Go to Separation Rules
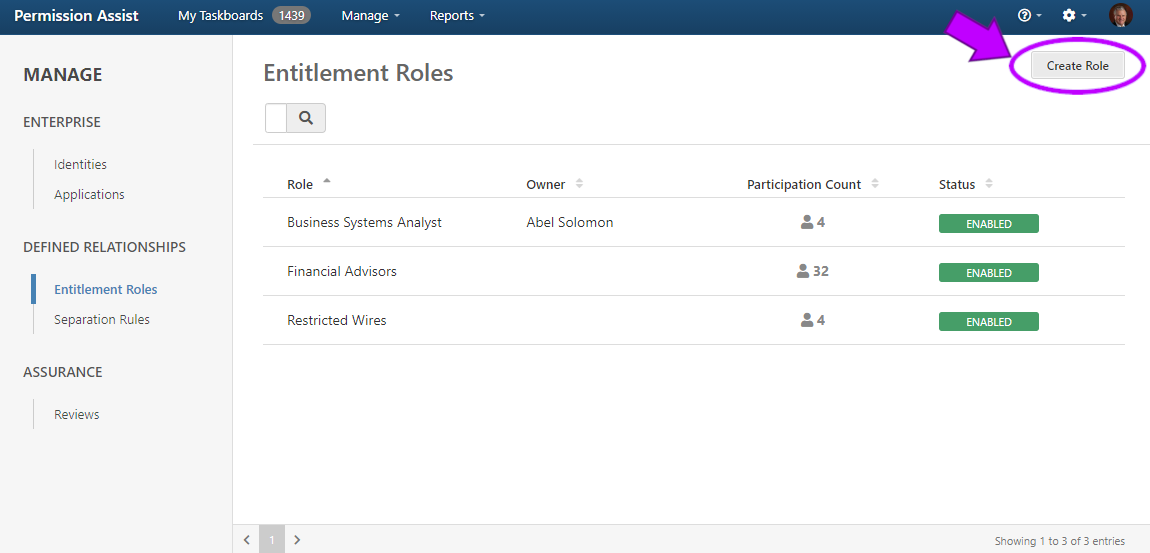The width and height of the screenshot is (1150, 553). click(102, 320)
